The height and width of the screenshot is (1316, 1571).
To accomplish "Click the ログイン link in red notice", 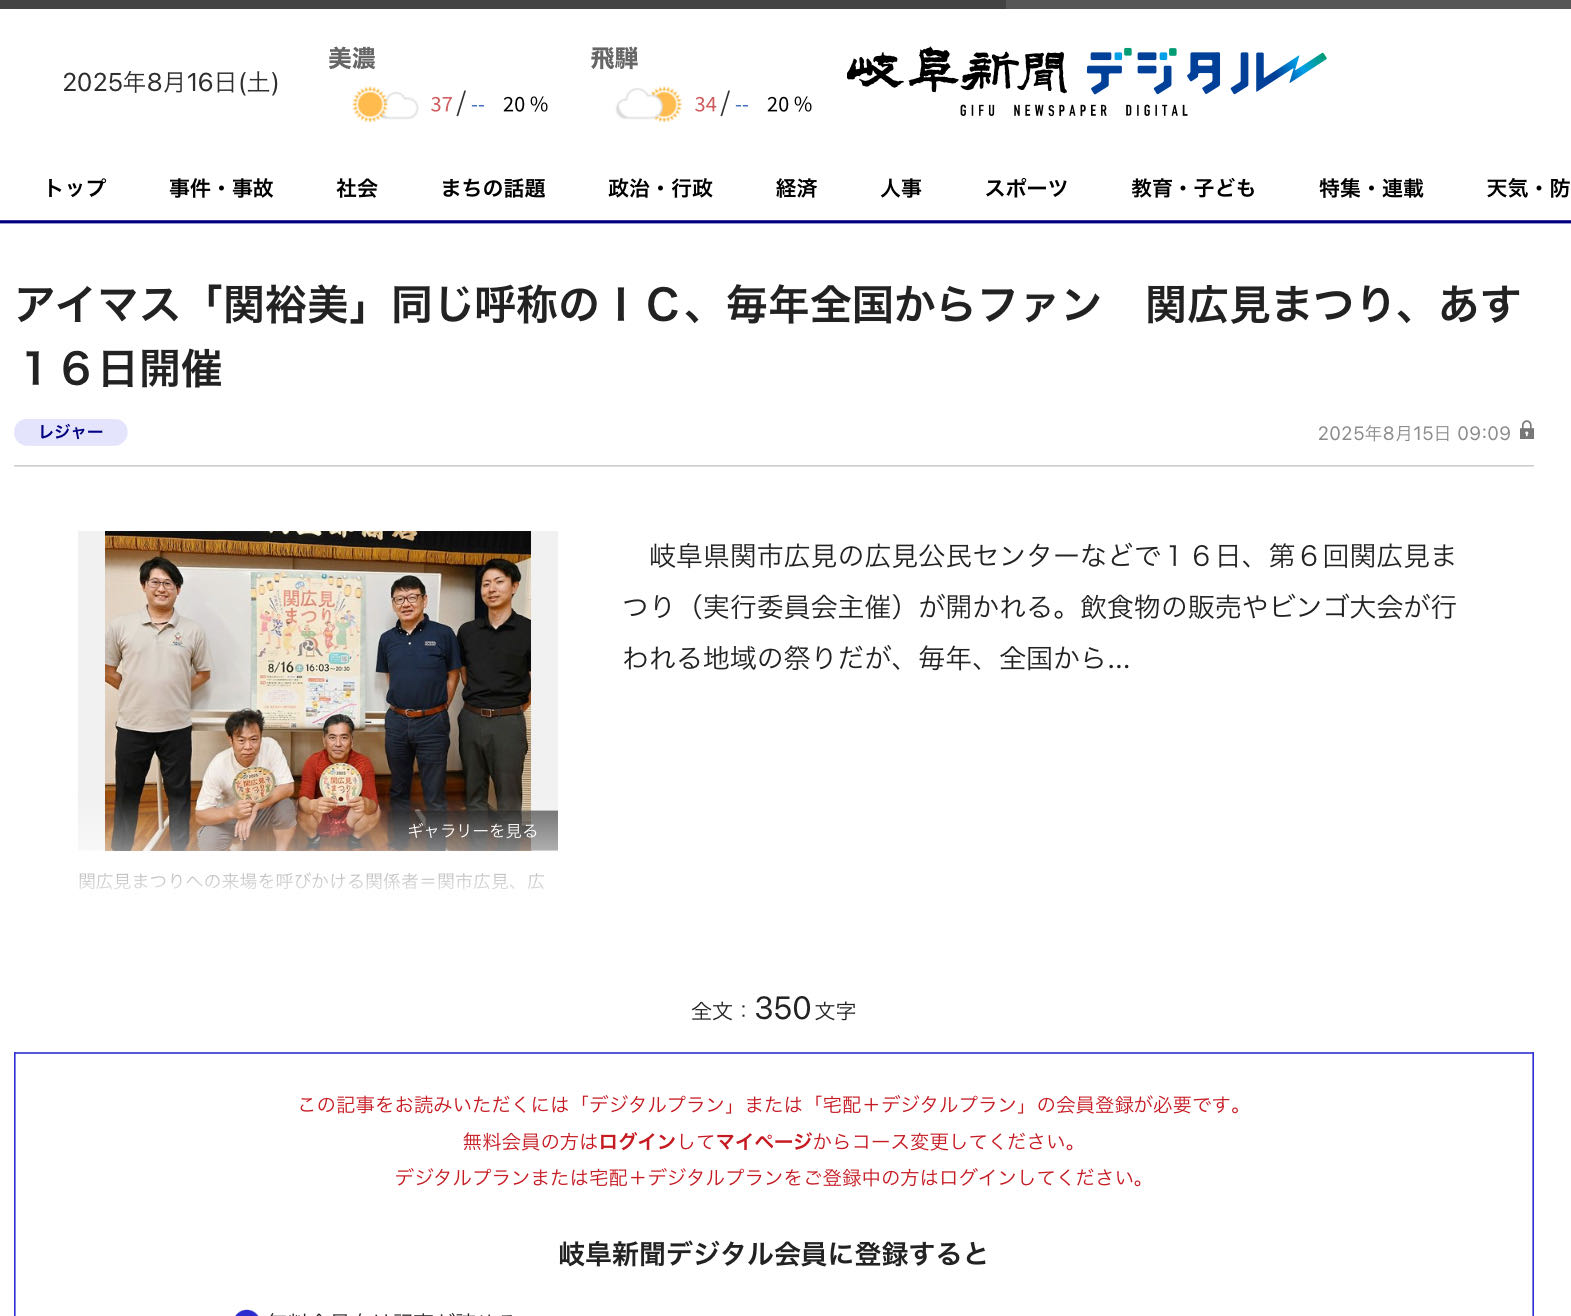I will point(637,1141).
